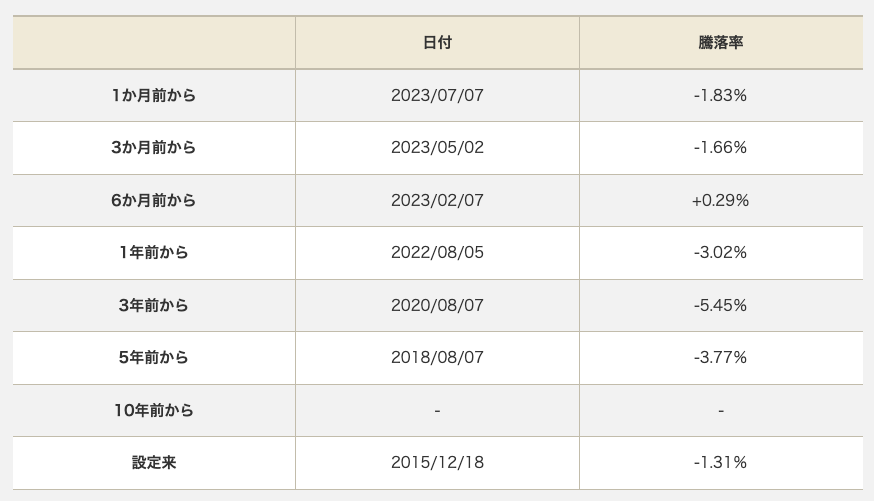874x501 pixels.
Task: Click the -1.83% return value
Action: point(720,96)
